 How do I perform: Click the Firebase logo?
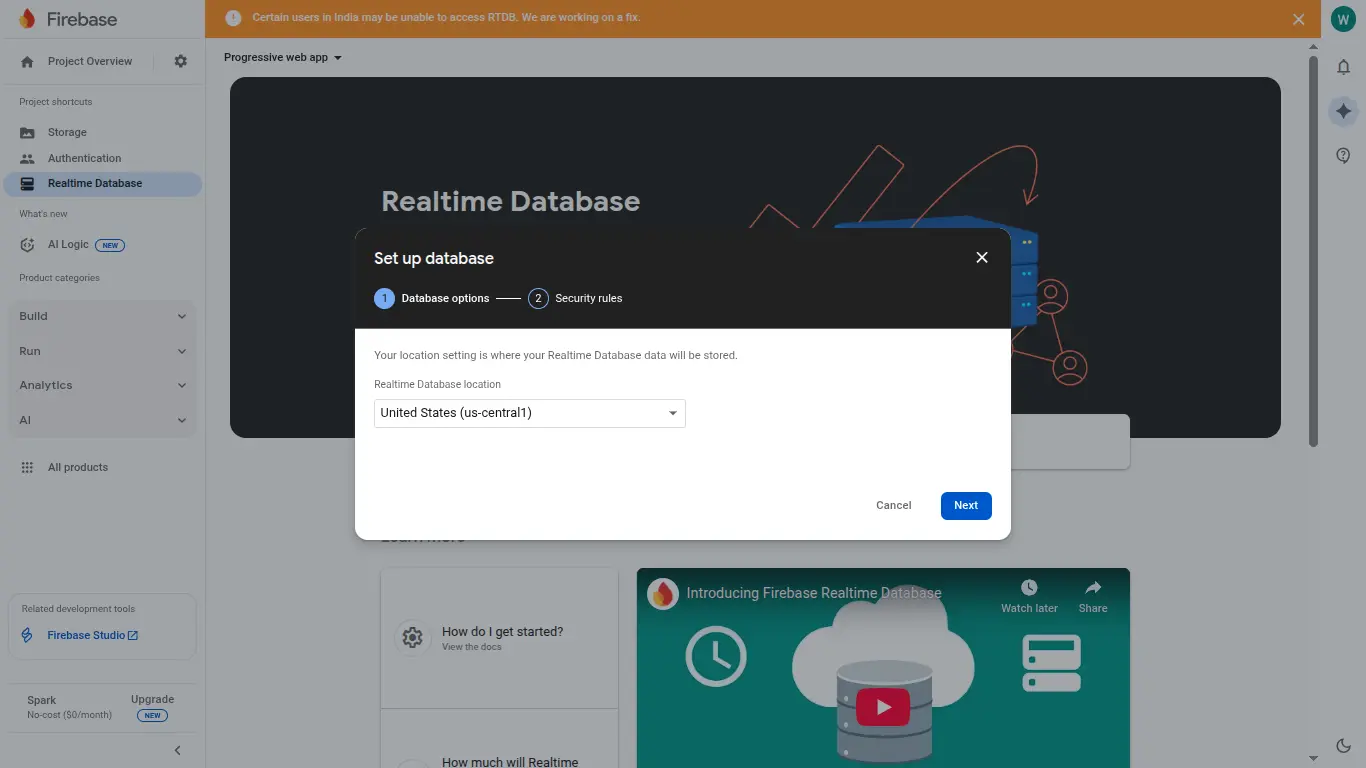72,18
